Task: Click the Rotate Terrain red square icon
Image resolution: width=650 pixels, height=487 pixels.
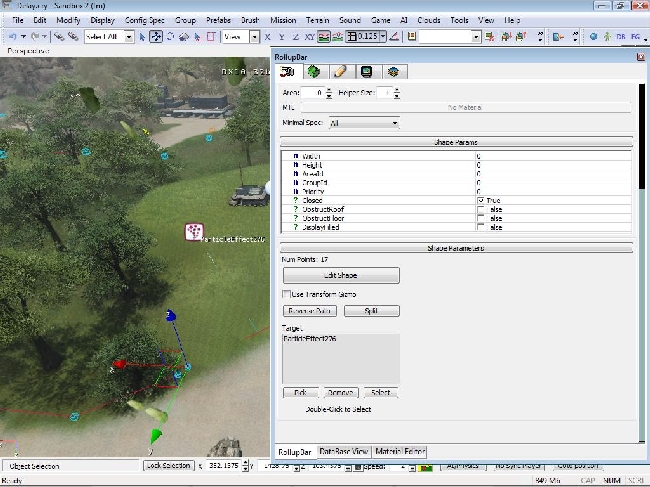Action: click(211, 37)
